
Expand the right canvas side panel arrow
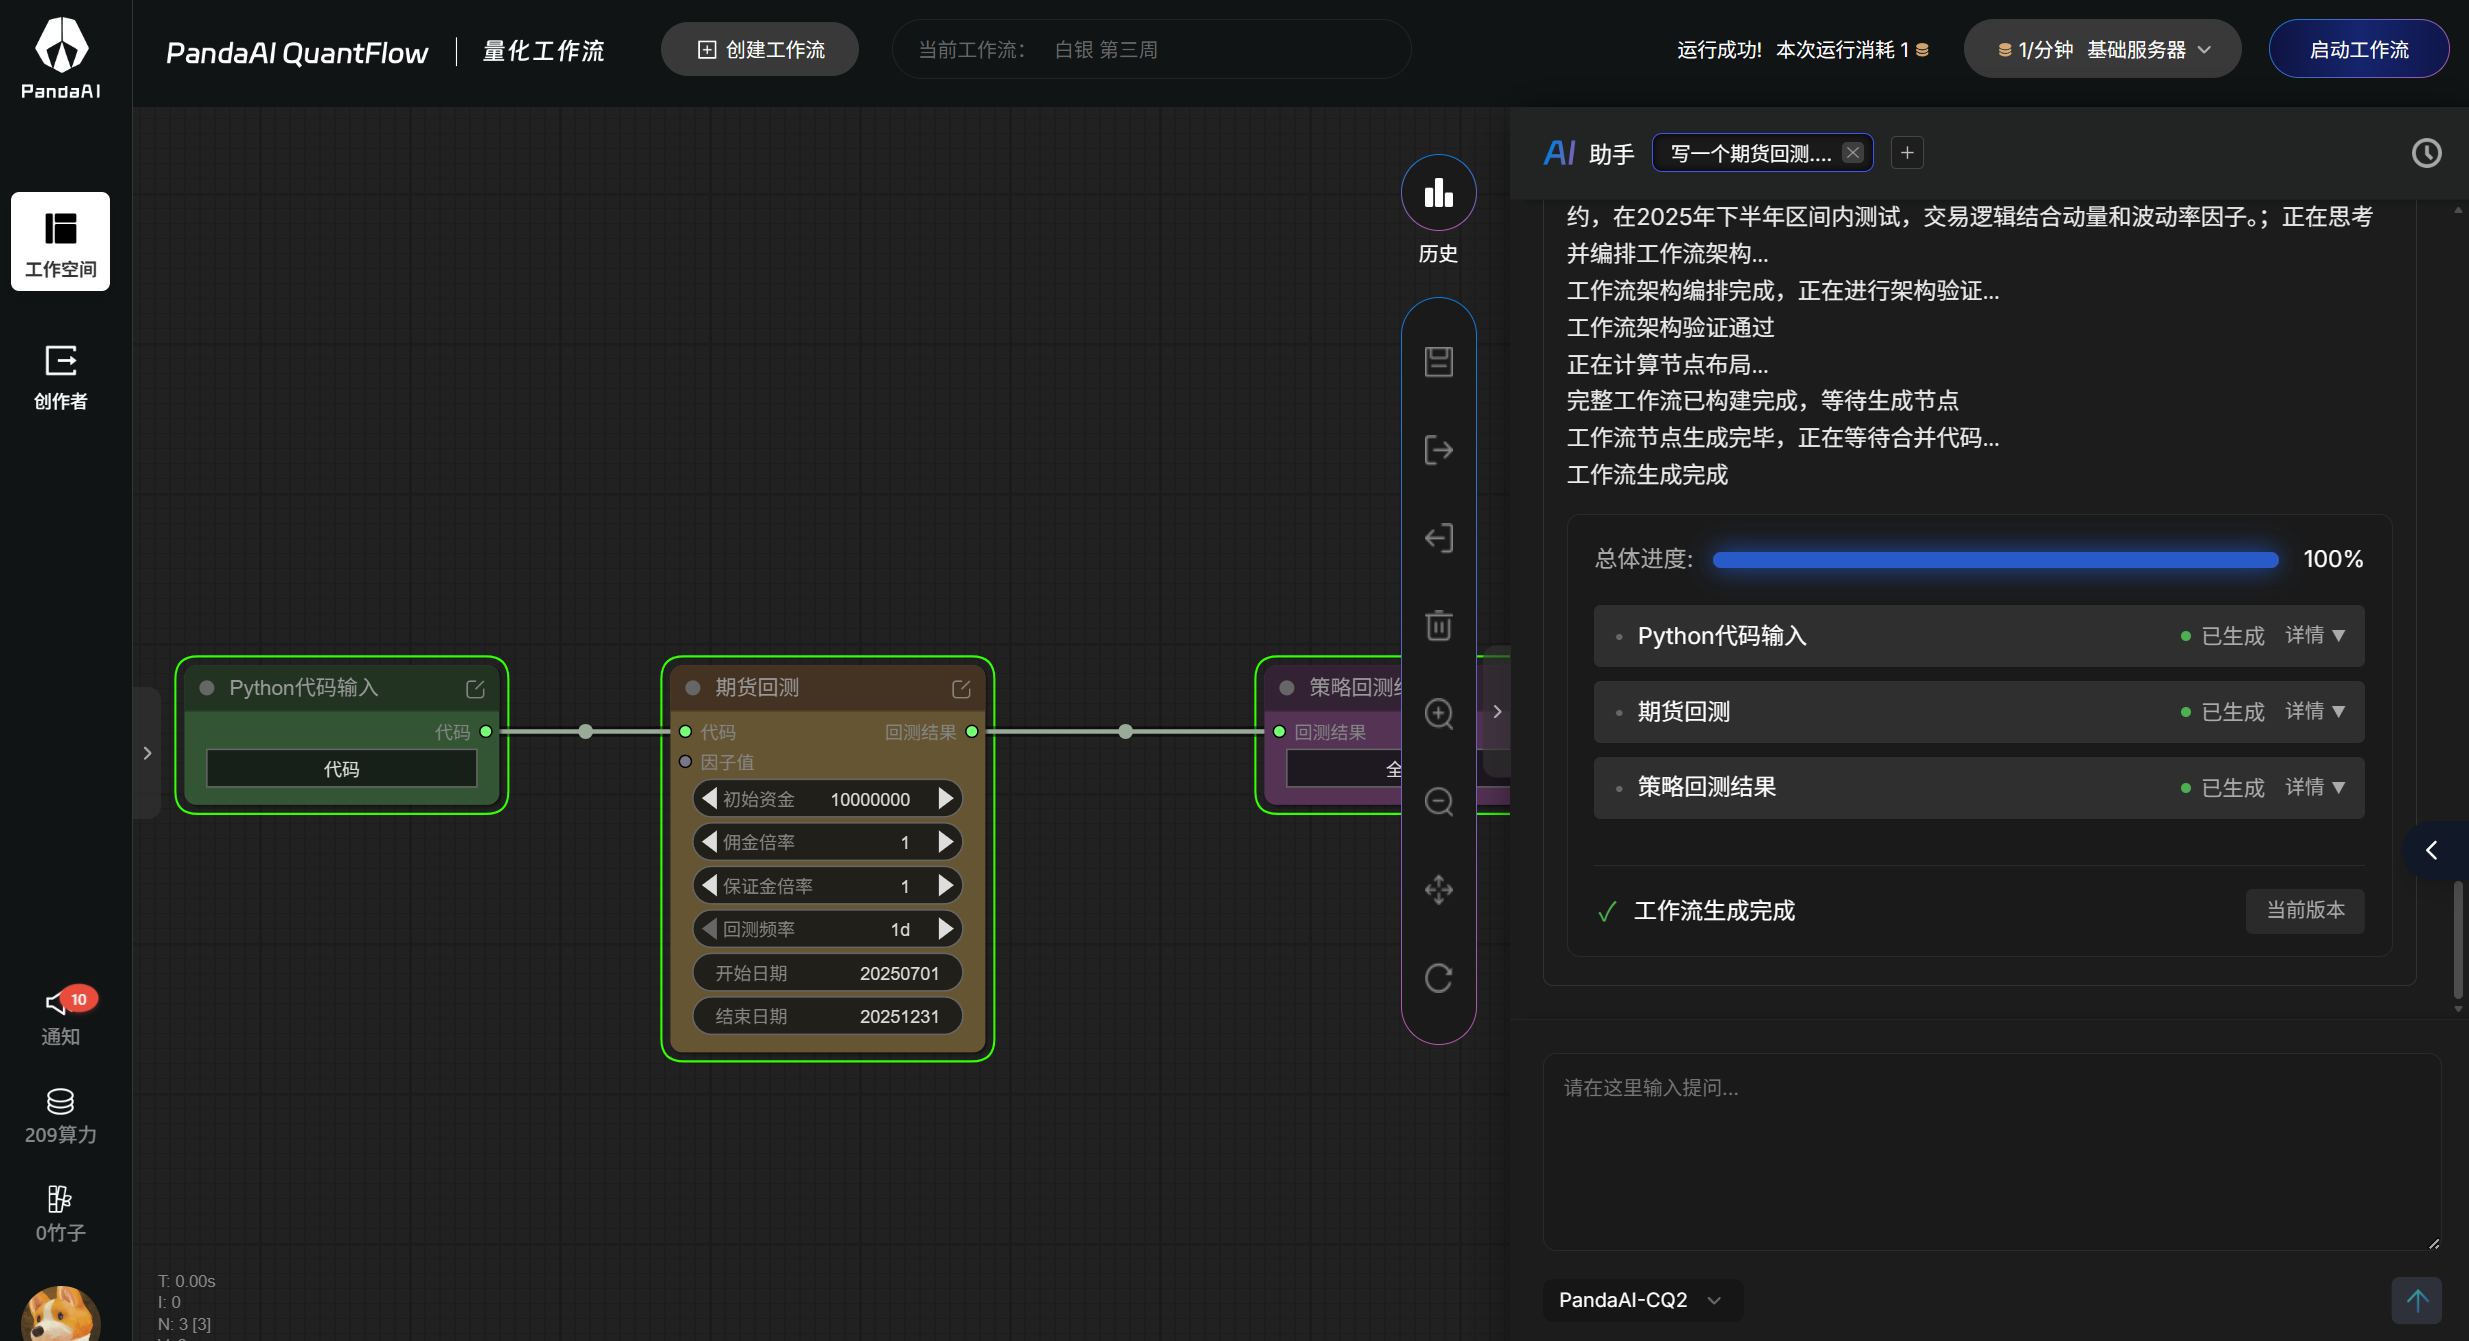(x=1497, y=712)
